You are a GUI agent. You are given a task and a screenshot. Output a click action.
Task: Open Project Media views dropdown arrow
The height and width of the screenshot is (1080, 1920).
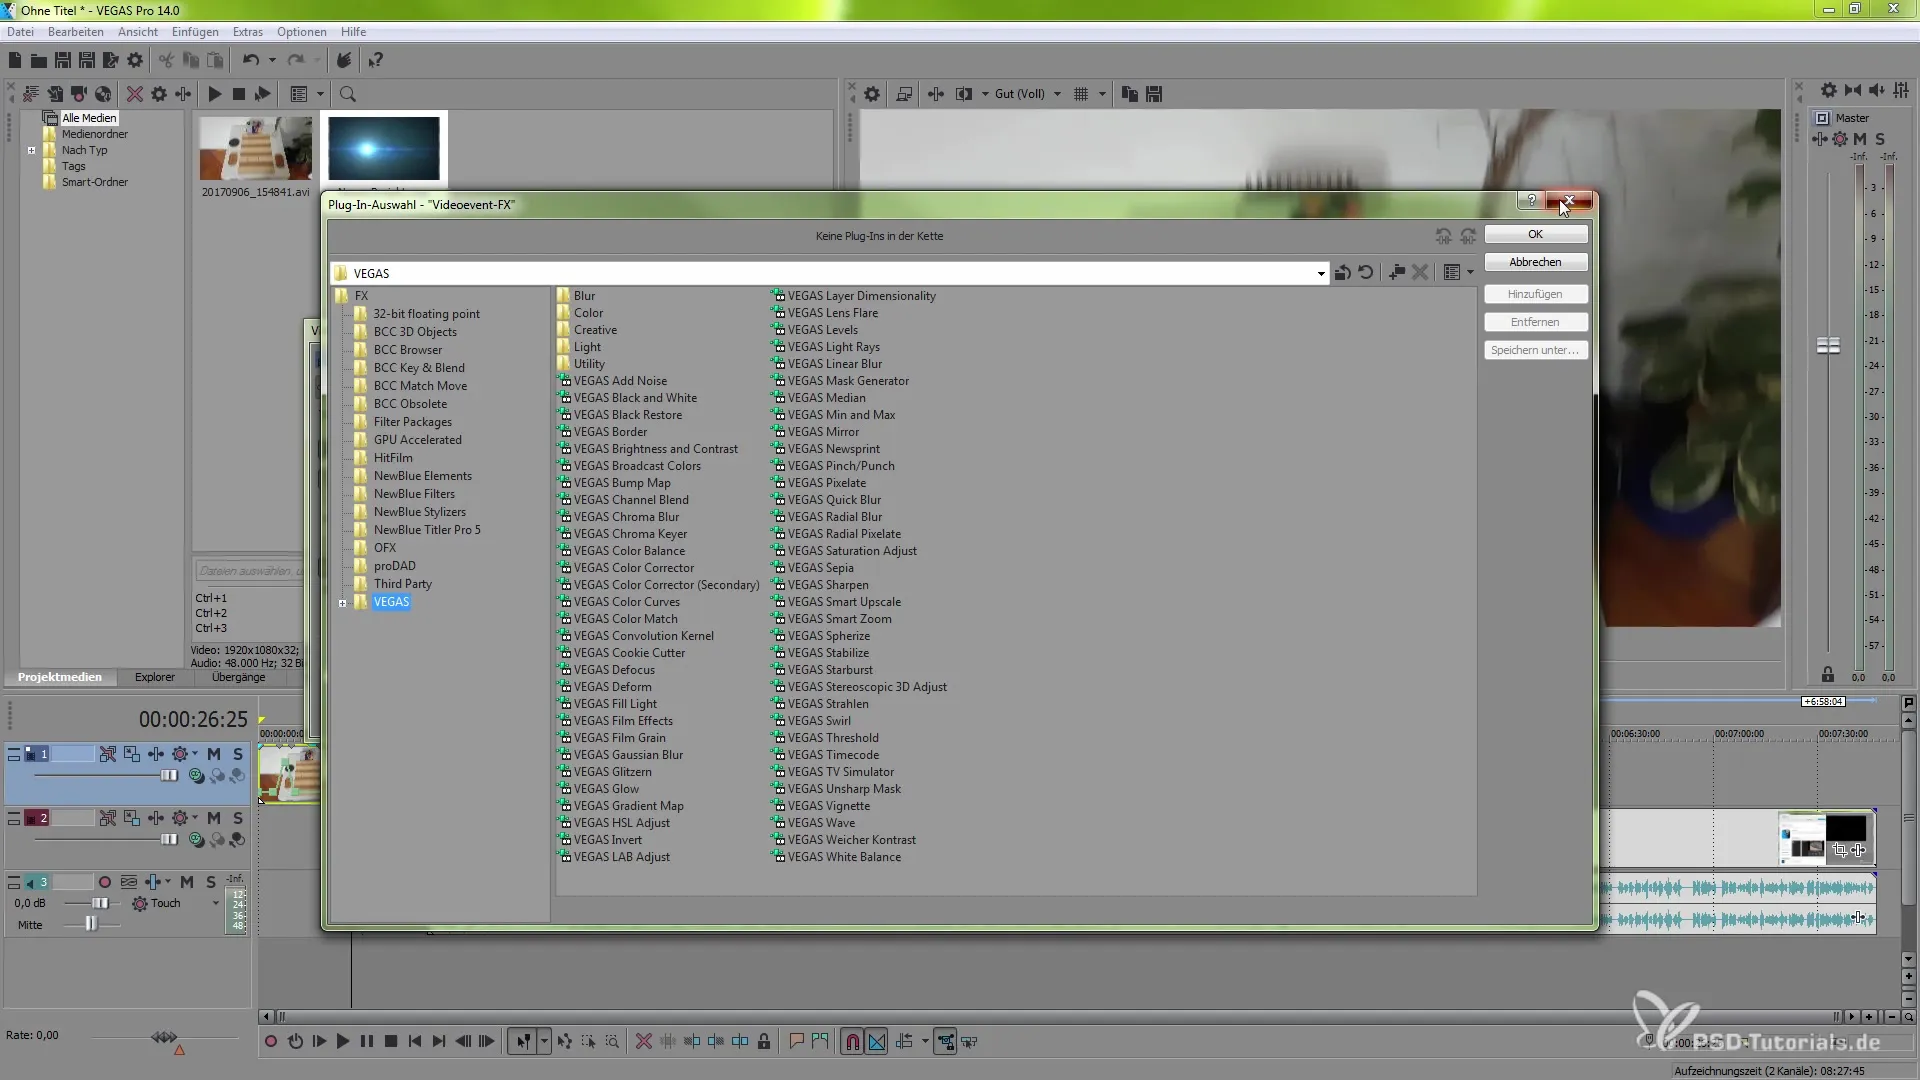pyautogui.click(x=321, y=94)
